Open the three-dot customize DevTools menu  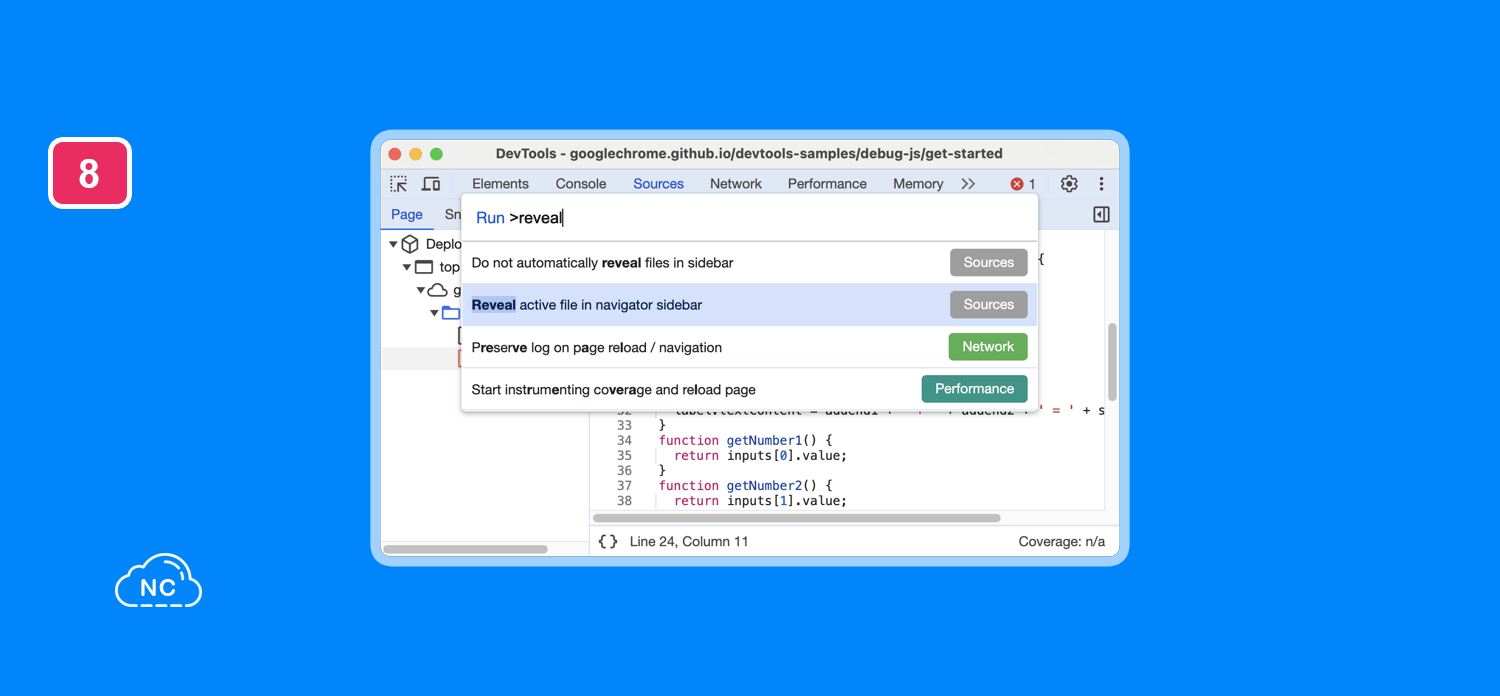1101,184
